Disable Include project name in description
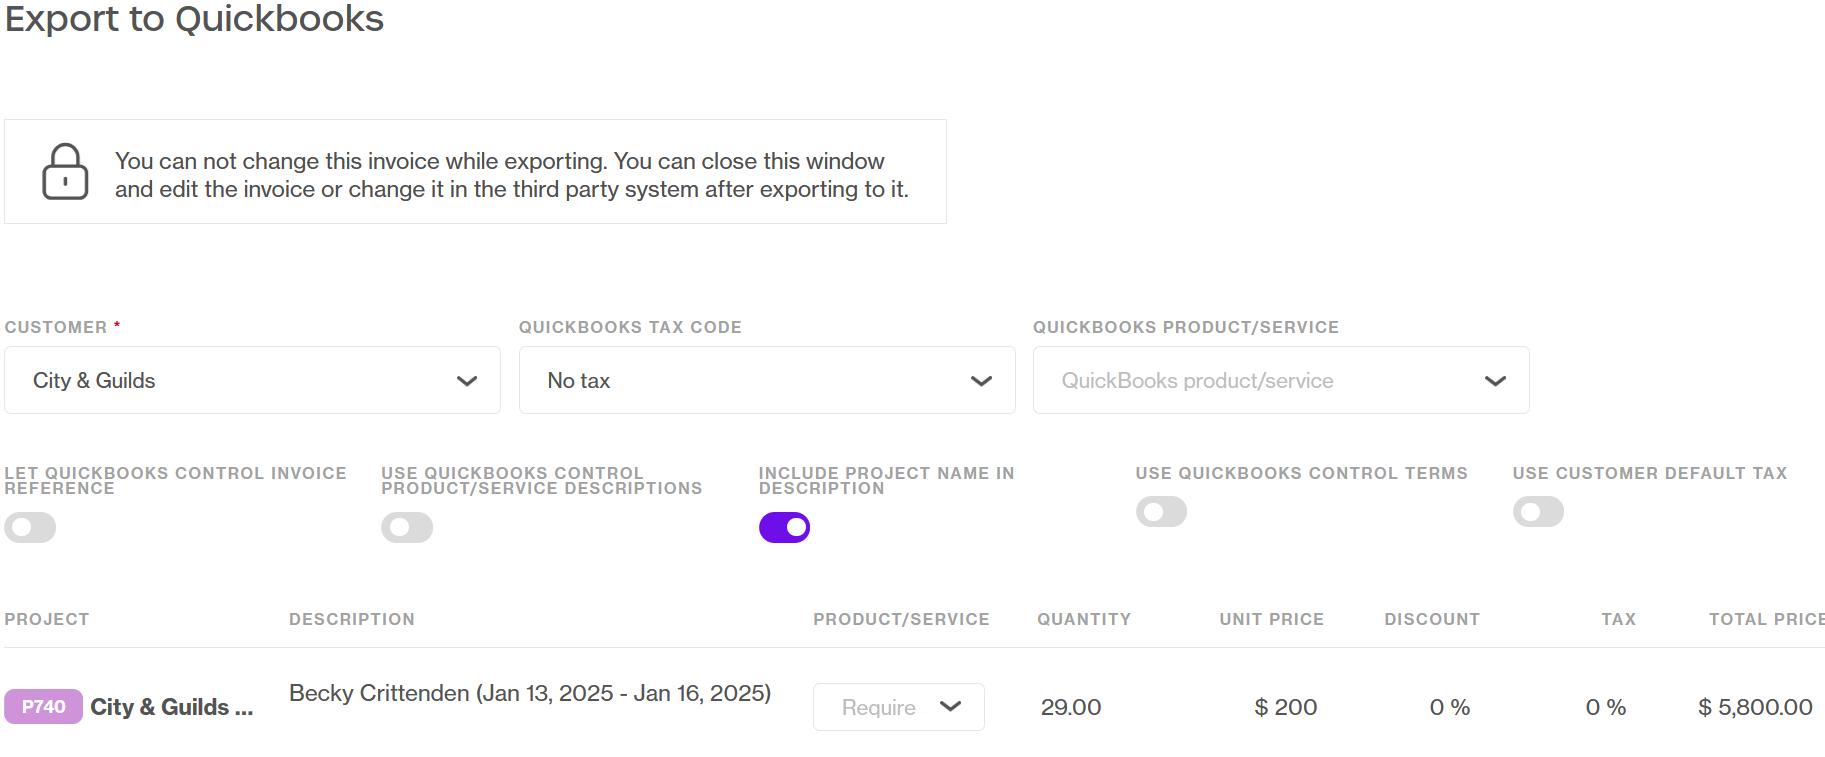 click(785, 527)
